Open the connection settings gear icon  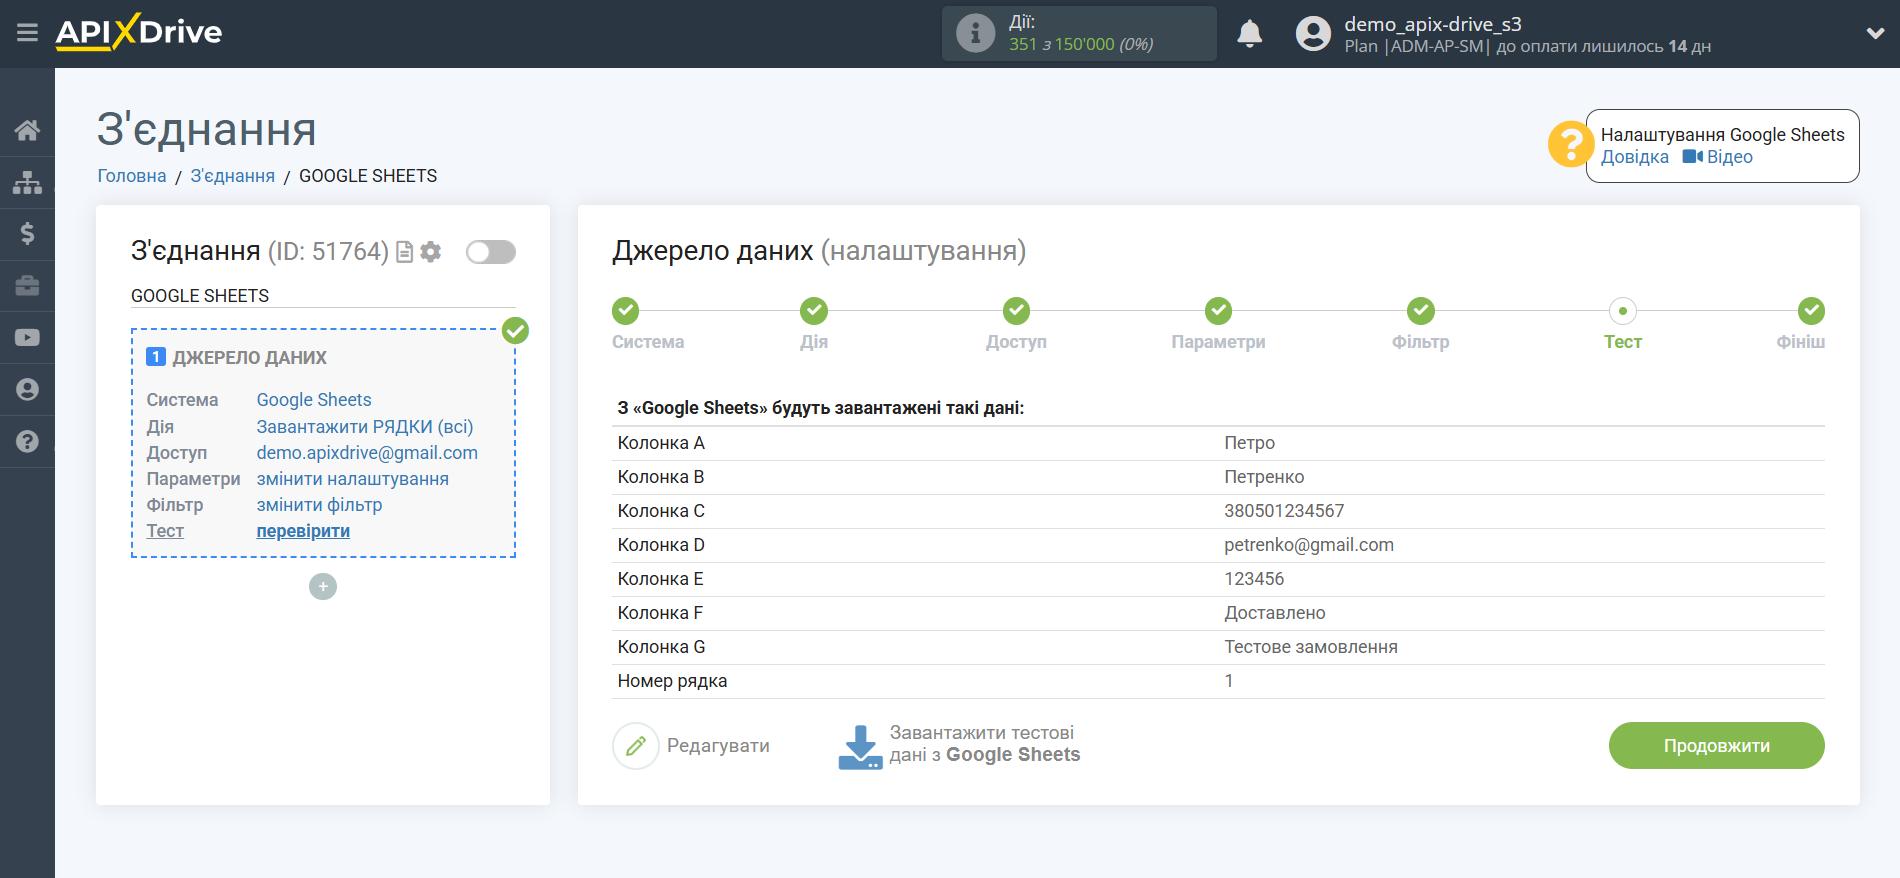(431, 252)
